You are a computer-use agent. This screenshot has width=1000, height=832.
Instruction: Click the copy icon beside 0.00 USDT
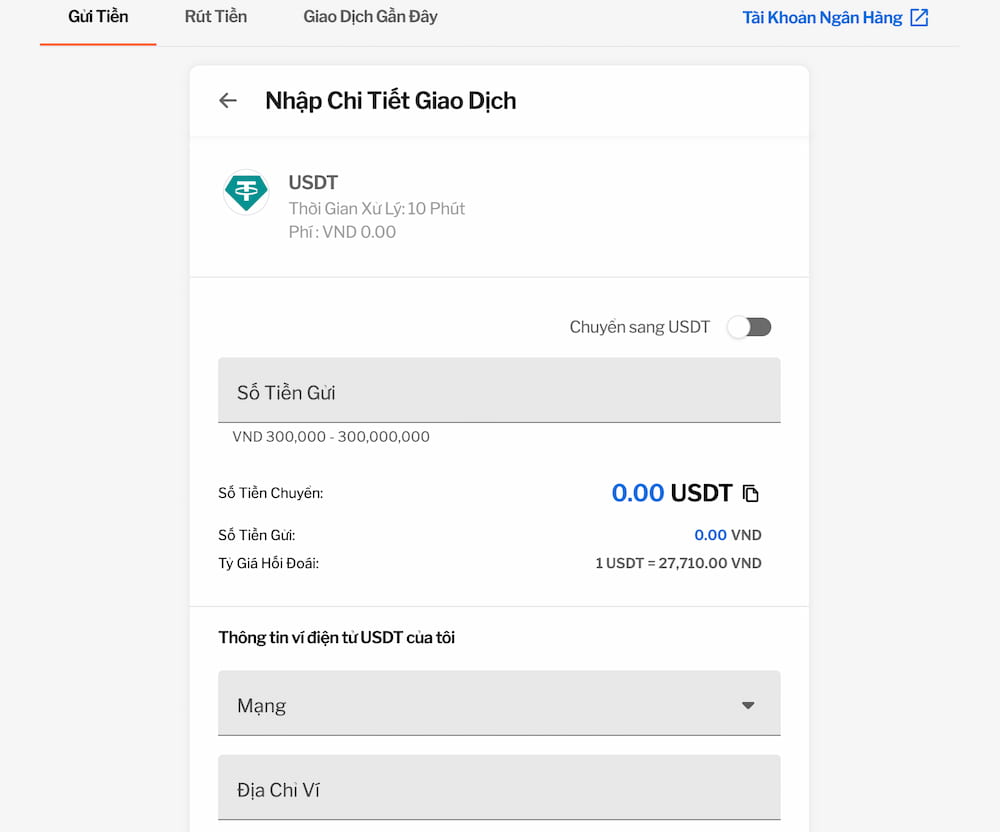(x=751, y=492)
